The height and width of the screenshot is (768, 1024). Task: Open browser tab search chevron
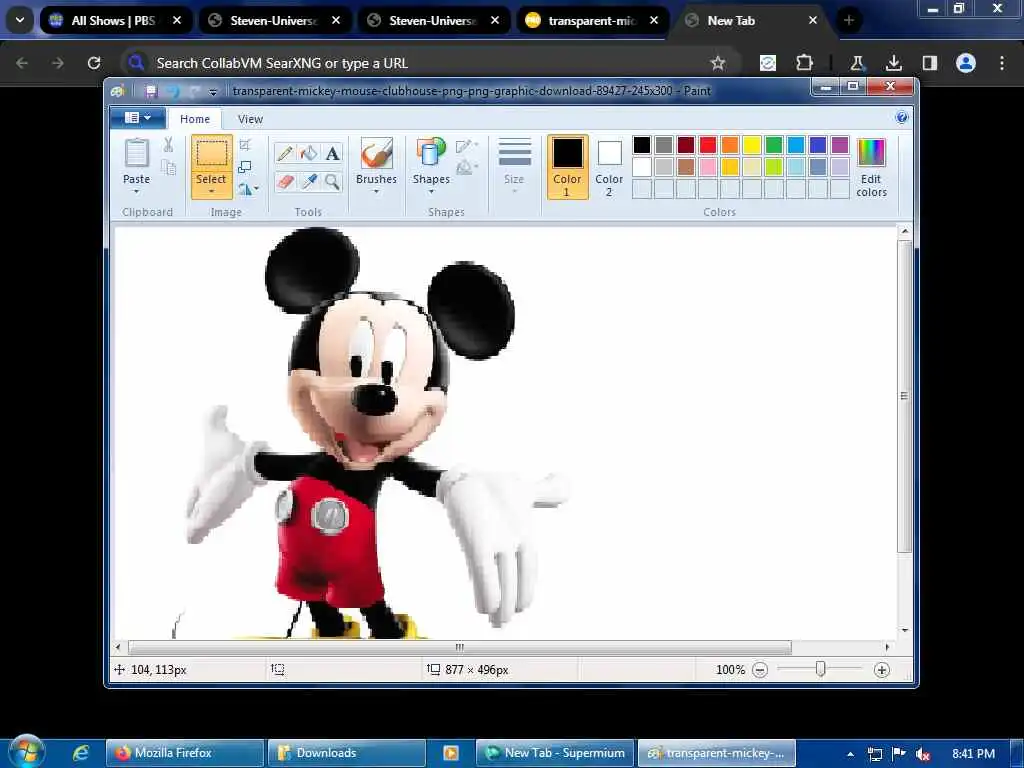[x=20, y=20]
